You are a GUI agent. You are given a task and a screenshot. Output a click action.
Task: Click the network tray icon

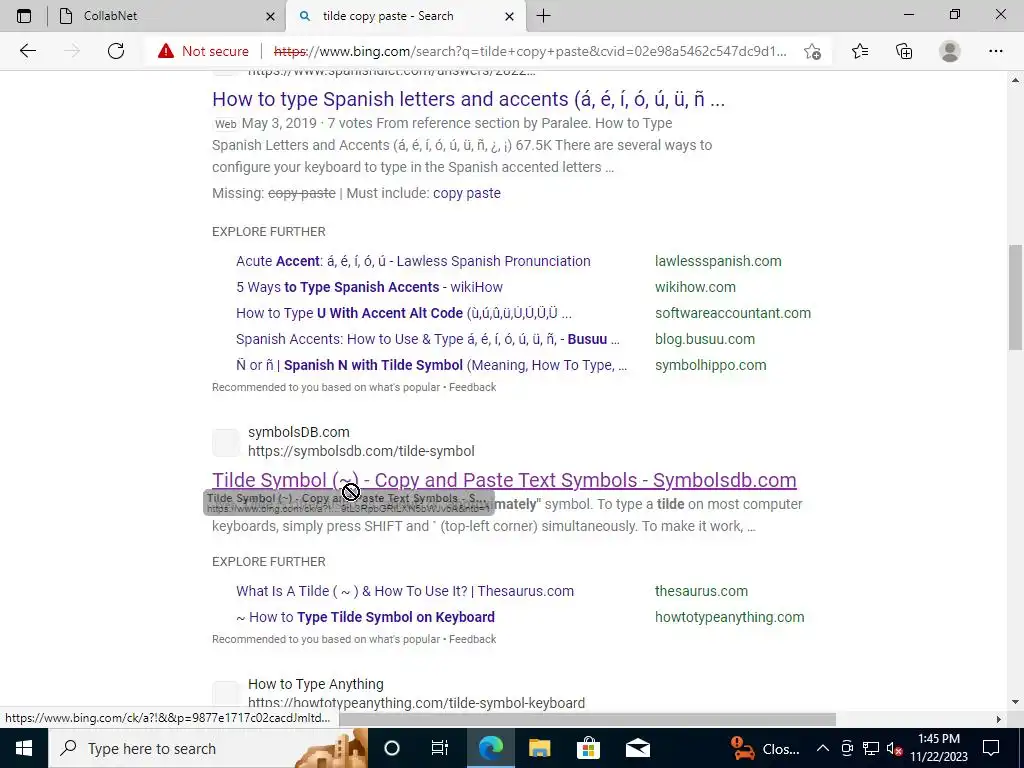[871, 748]
